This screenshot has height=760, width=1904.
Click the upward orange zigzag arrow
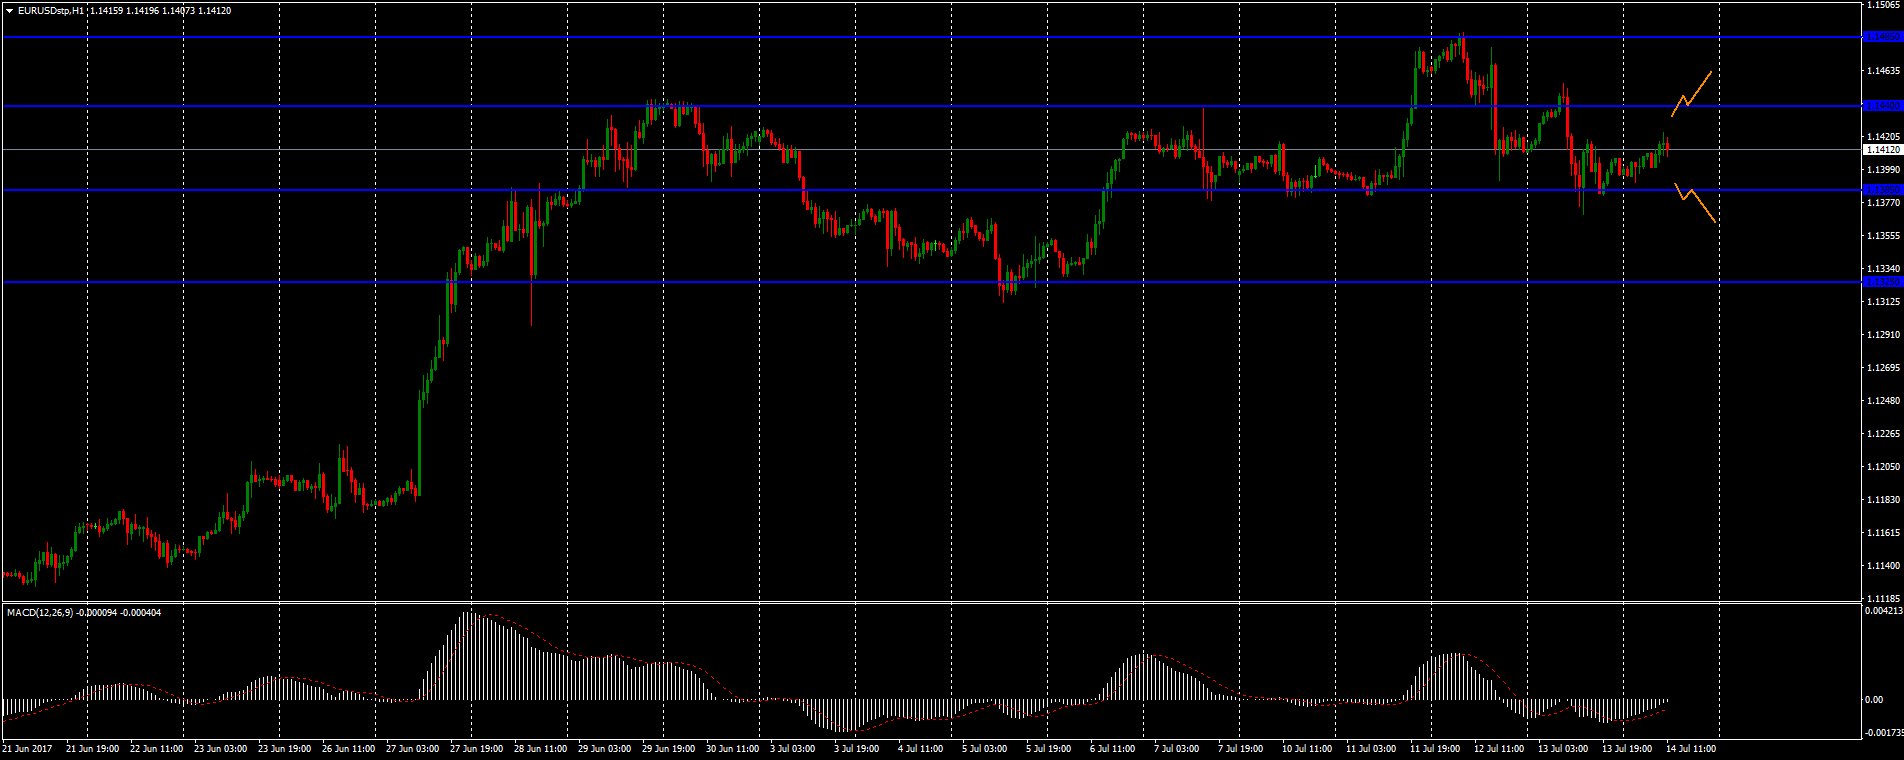tap(1691, 94)
